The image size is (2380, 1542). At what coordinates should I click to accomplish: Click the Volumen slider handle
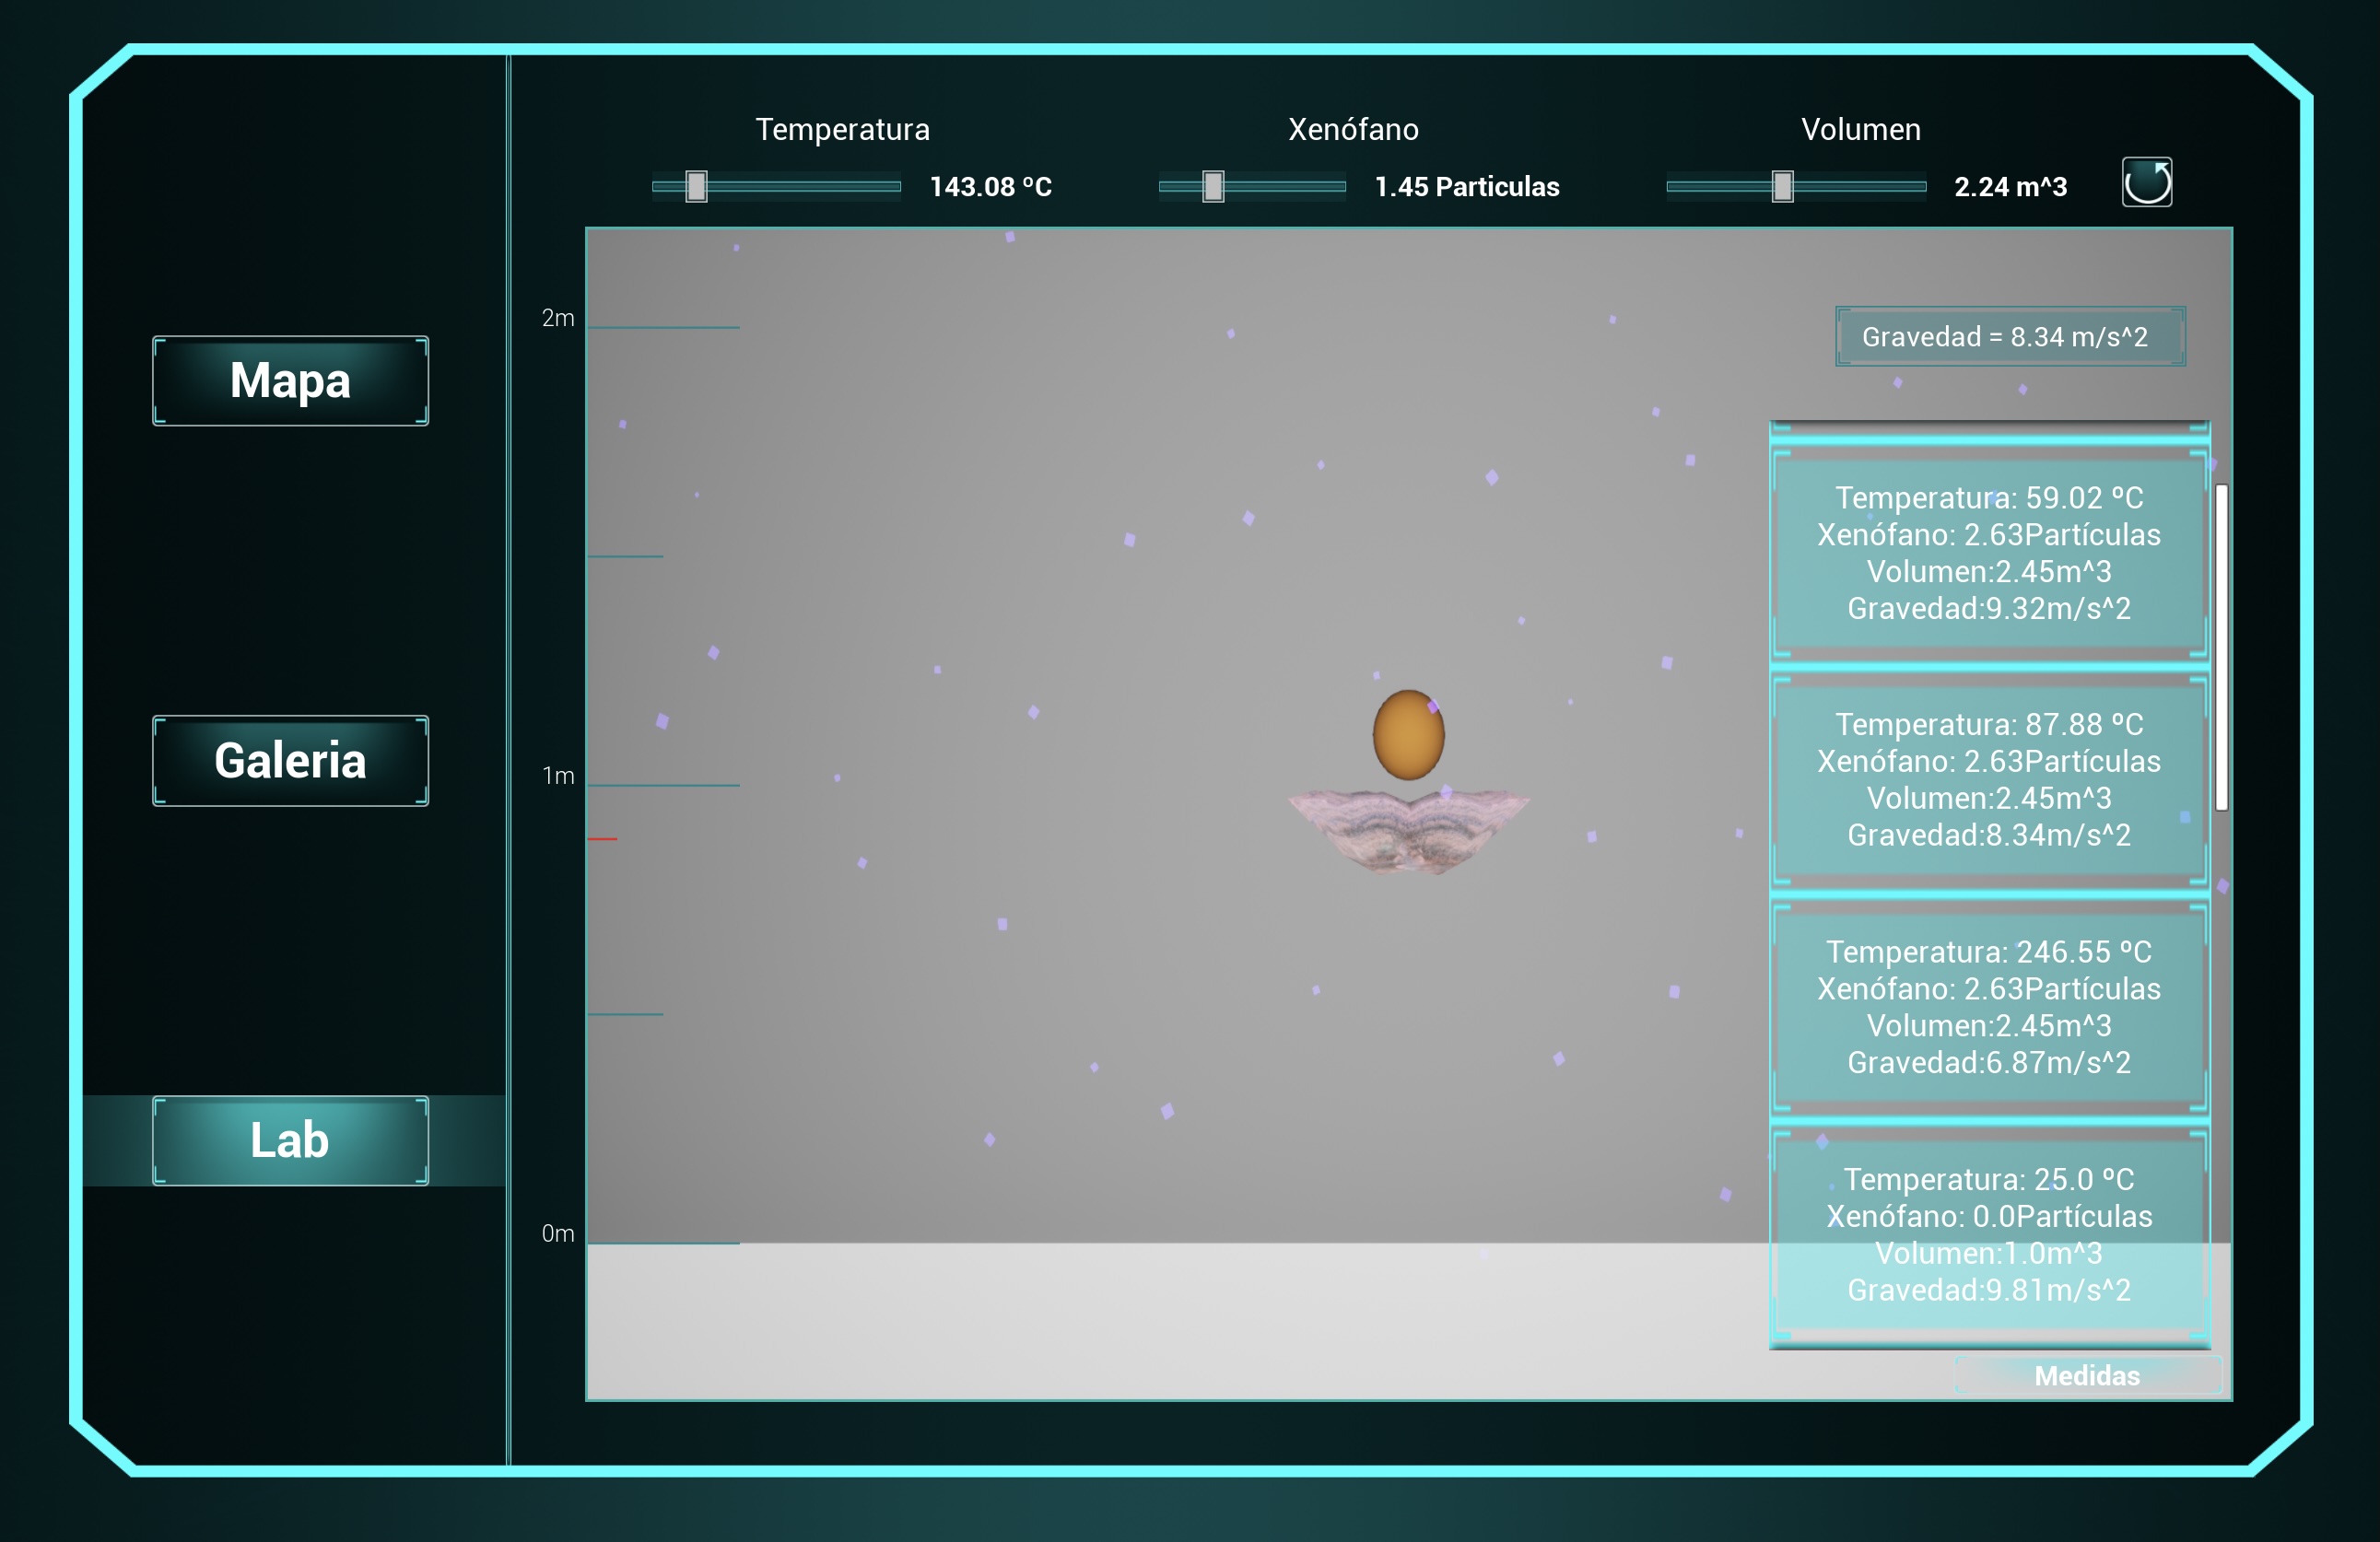point(1782,187)
